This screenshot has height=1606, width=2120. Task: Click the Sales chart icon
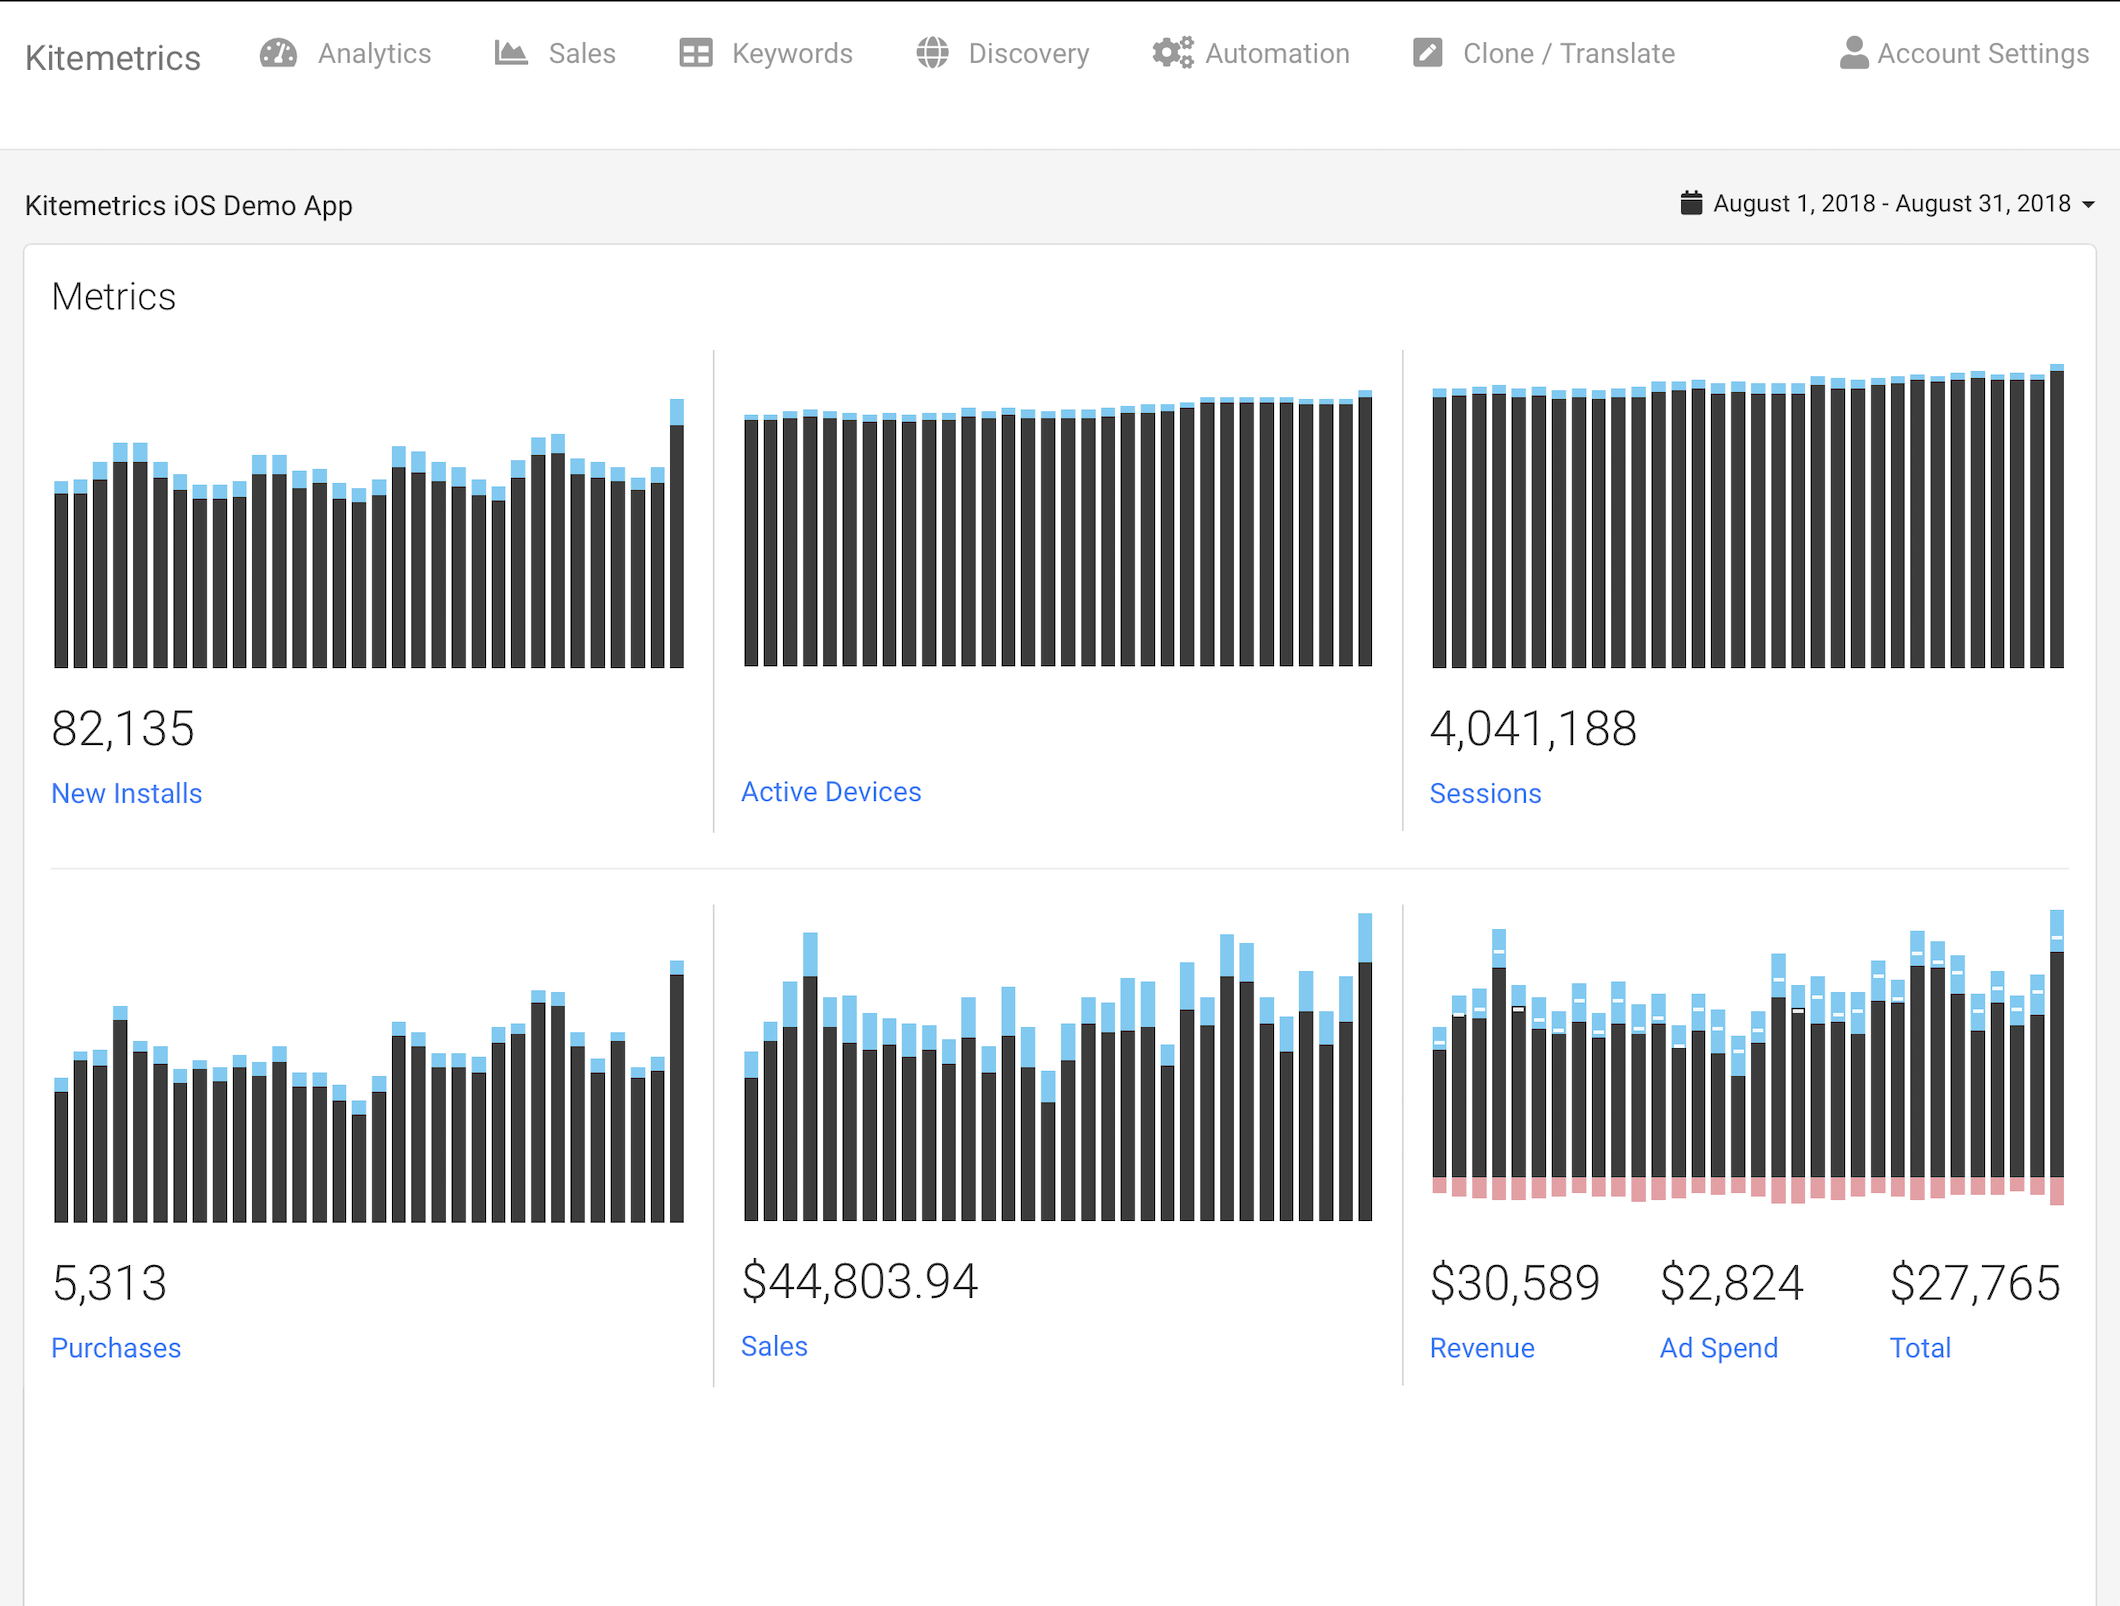[510, 53]
